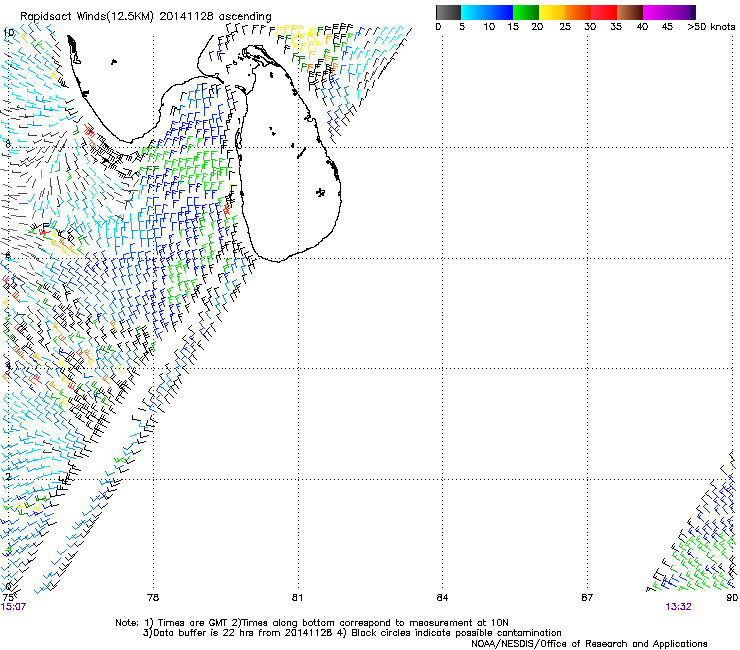Click the NOAA/NESDIS credit text
This screenshot has height=650, width=740.
pyautogui.click(x=589, y=644)
